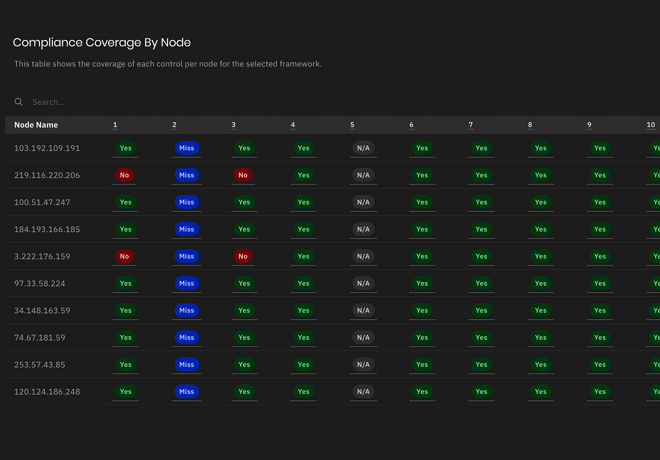
Task: Click the search magnifier icon
Action: (x=19, y=102)
